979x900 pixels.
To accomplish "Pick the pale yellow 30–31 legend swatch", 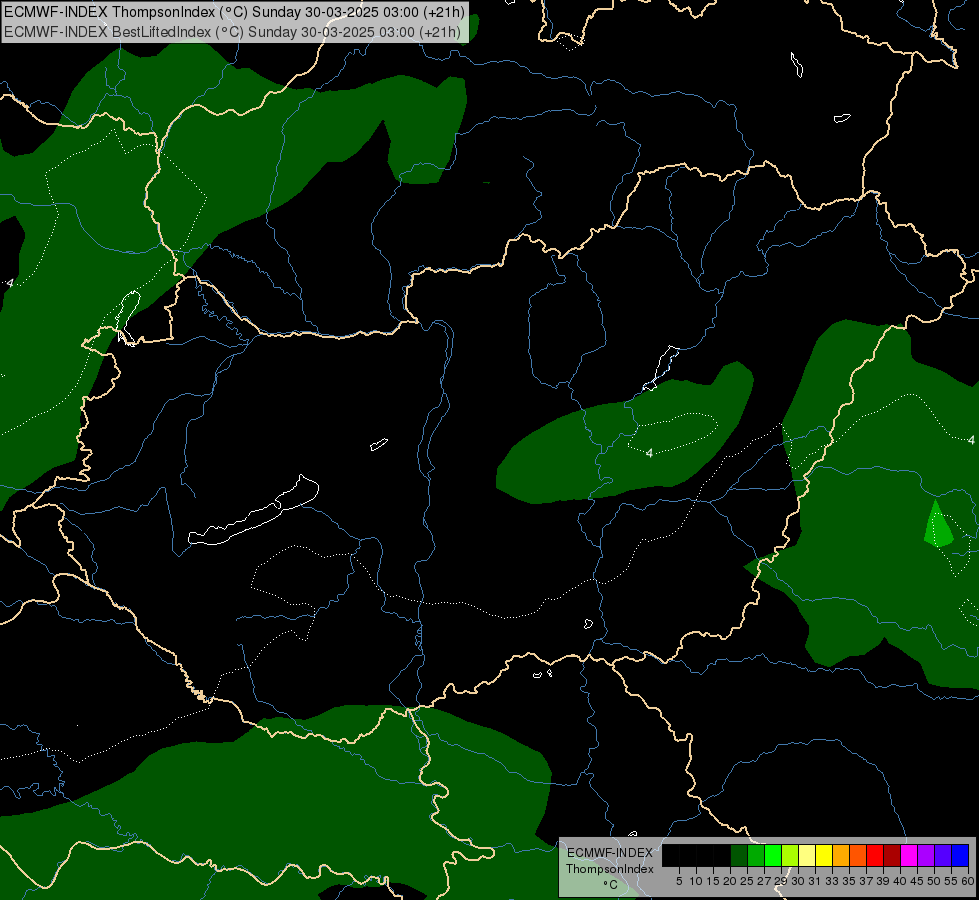I will (807, 855).
